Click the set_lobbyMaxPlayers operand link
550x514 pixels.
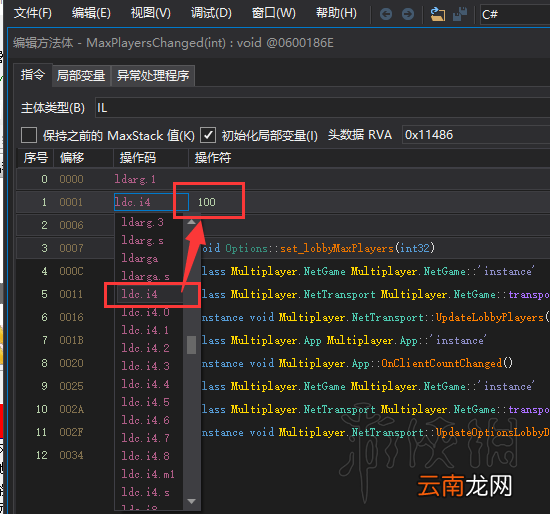pos(337,248)
